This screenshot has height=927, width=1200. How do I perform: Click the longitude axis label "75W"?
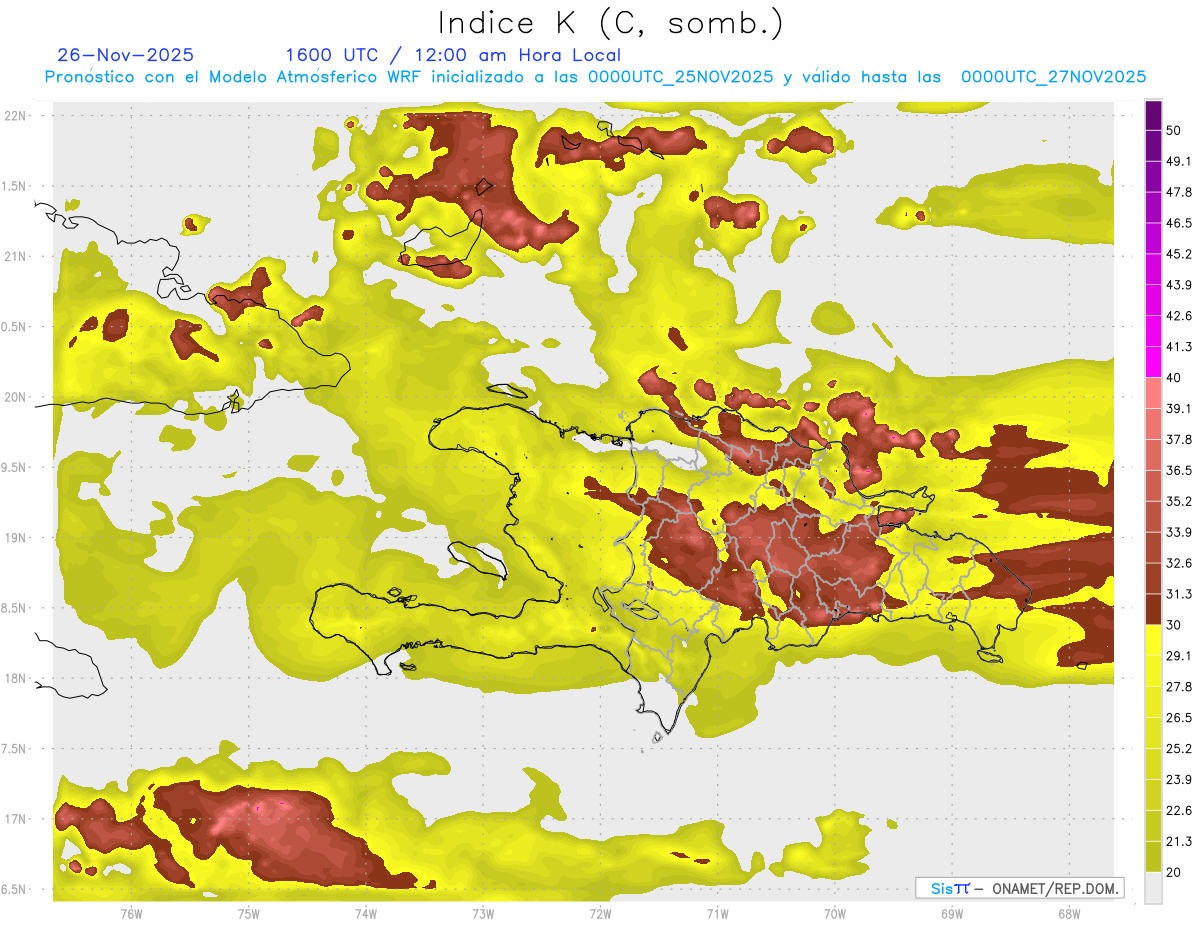tap(249, 913)
